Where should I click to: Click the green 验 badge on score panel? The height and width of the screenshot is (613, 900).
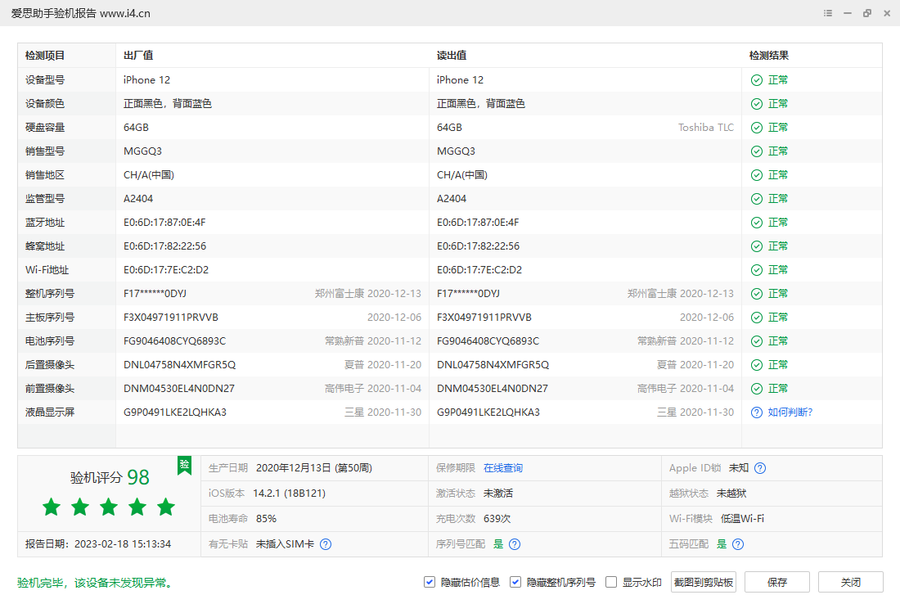(x=184, y=464)
